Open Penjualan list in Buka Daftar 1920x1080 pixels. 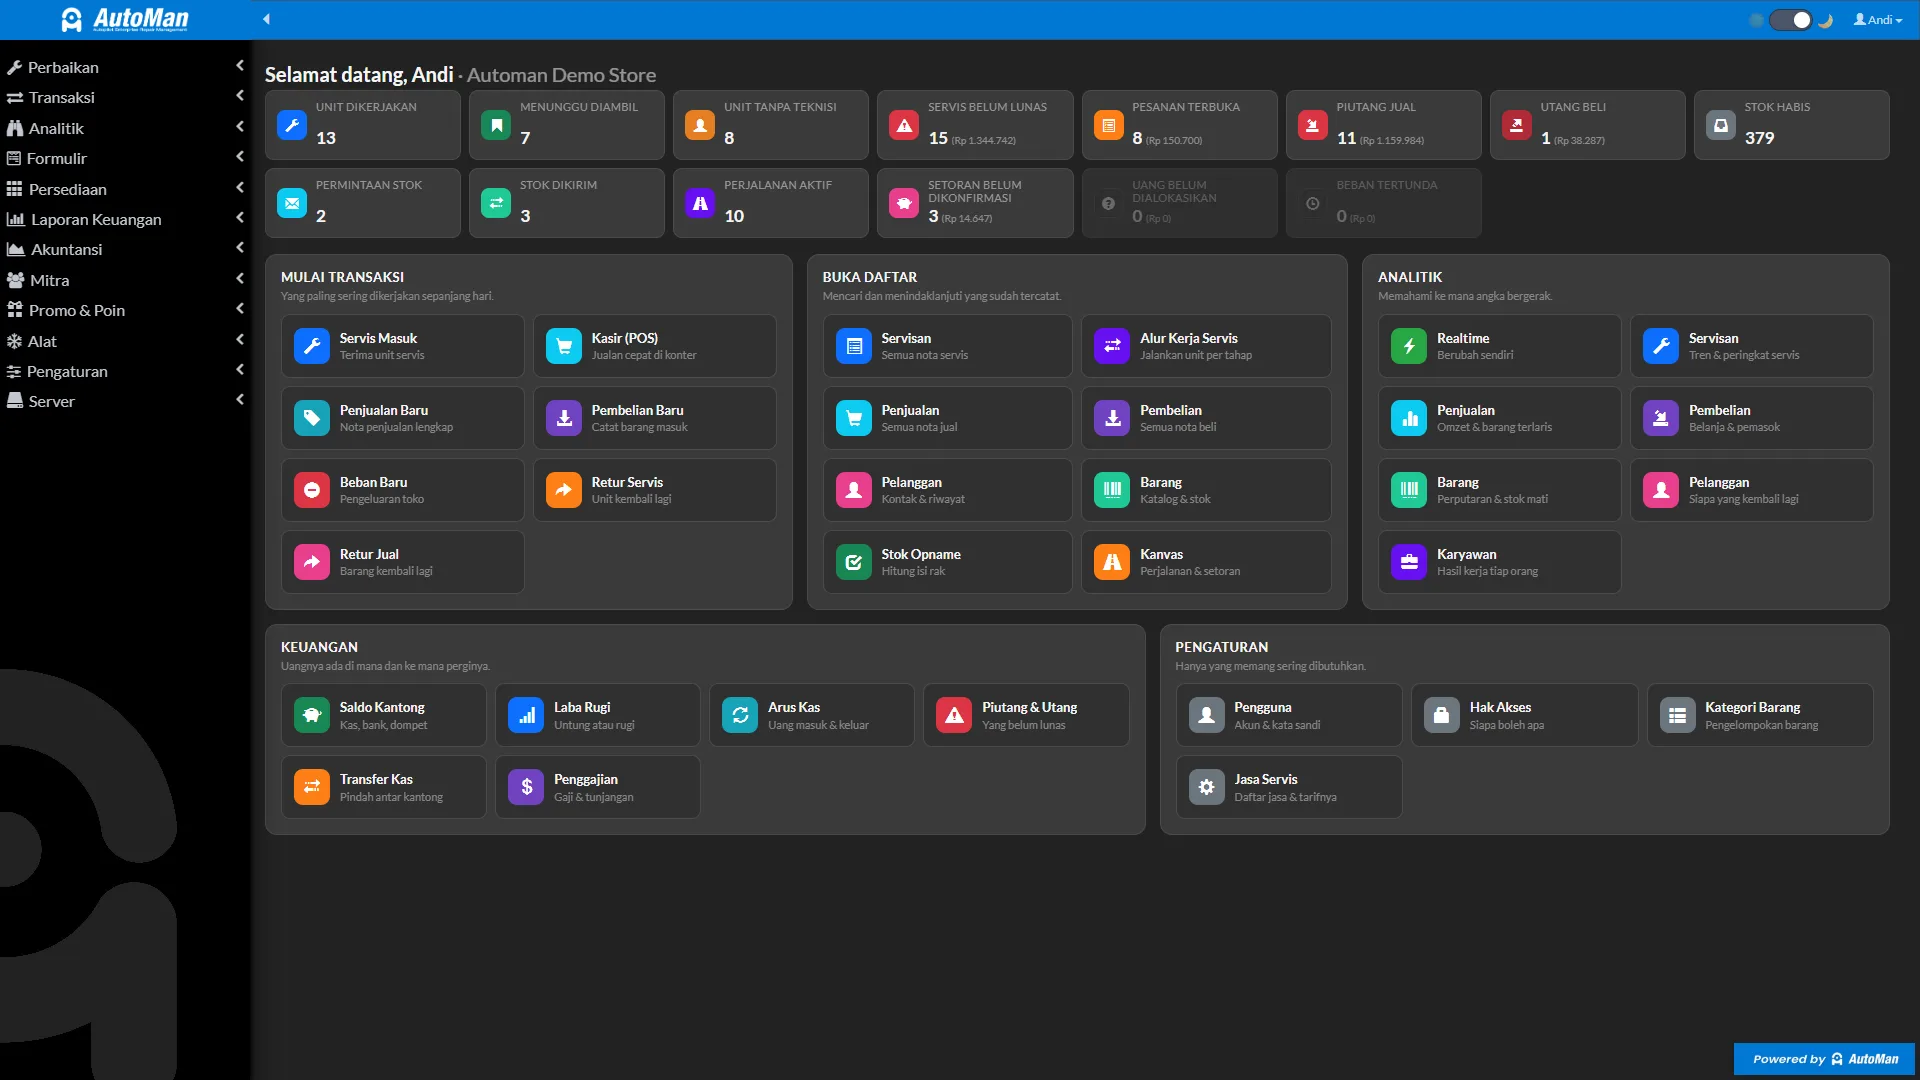click(x=947, y=418)
